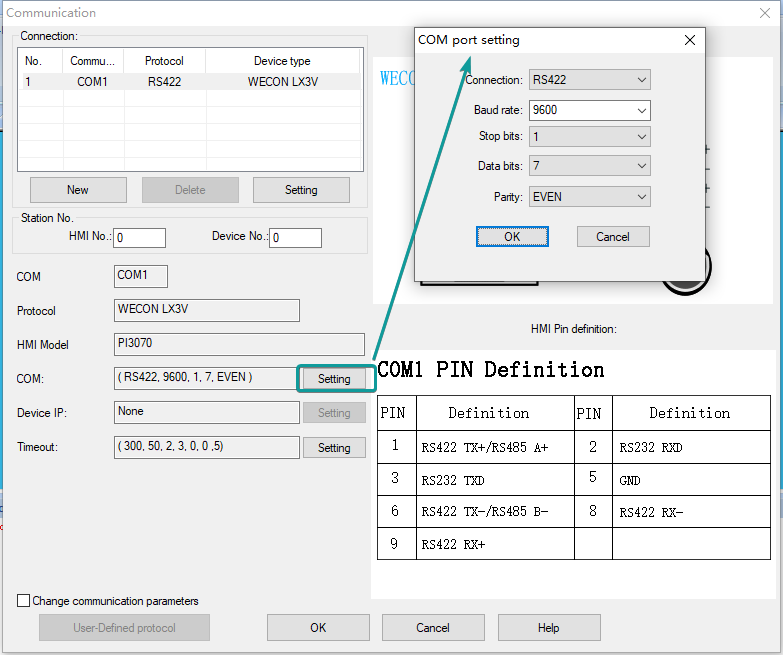Viewport: 783px width, 655px height.
Task: Click the HMI No. input field
Action: (x=139, y=238)
